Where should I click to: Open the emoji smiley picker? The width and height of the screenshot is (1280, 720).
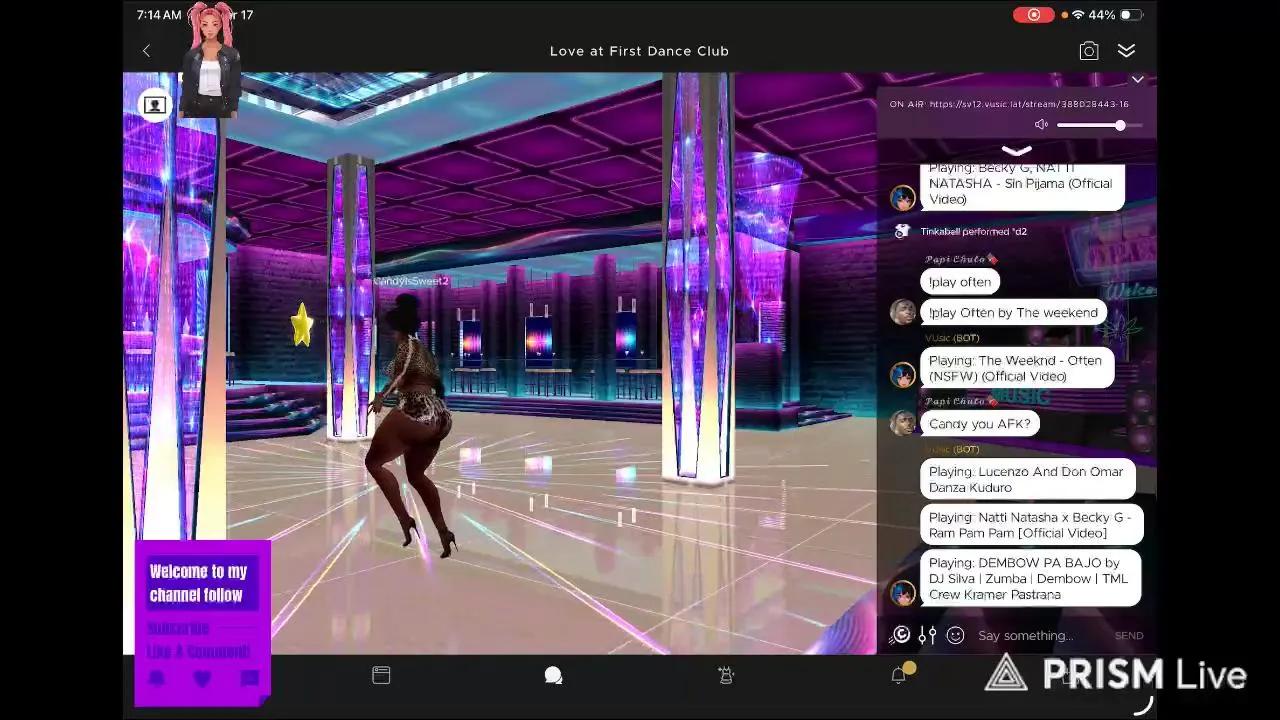[x=955, y=635]
